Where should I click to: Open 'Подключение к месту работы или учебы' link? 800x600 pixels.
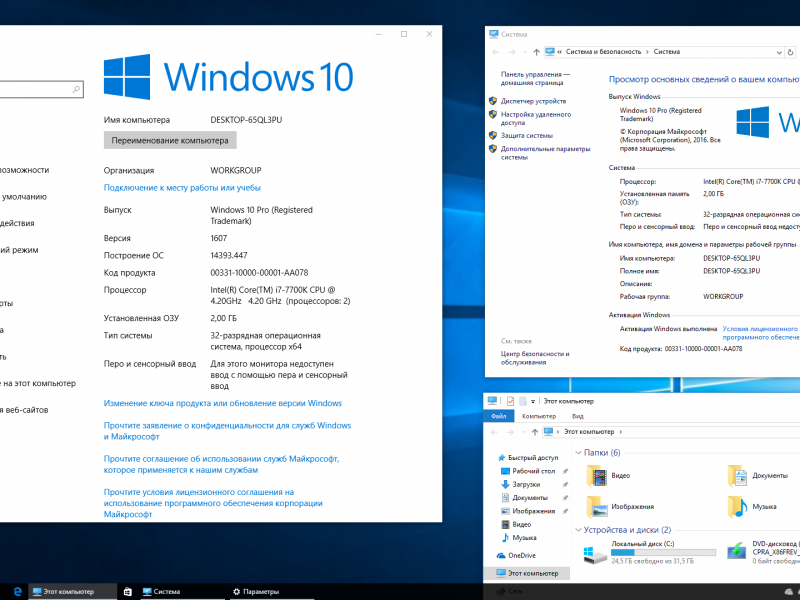182,188
